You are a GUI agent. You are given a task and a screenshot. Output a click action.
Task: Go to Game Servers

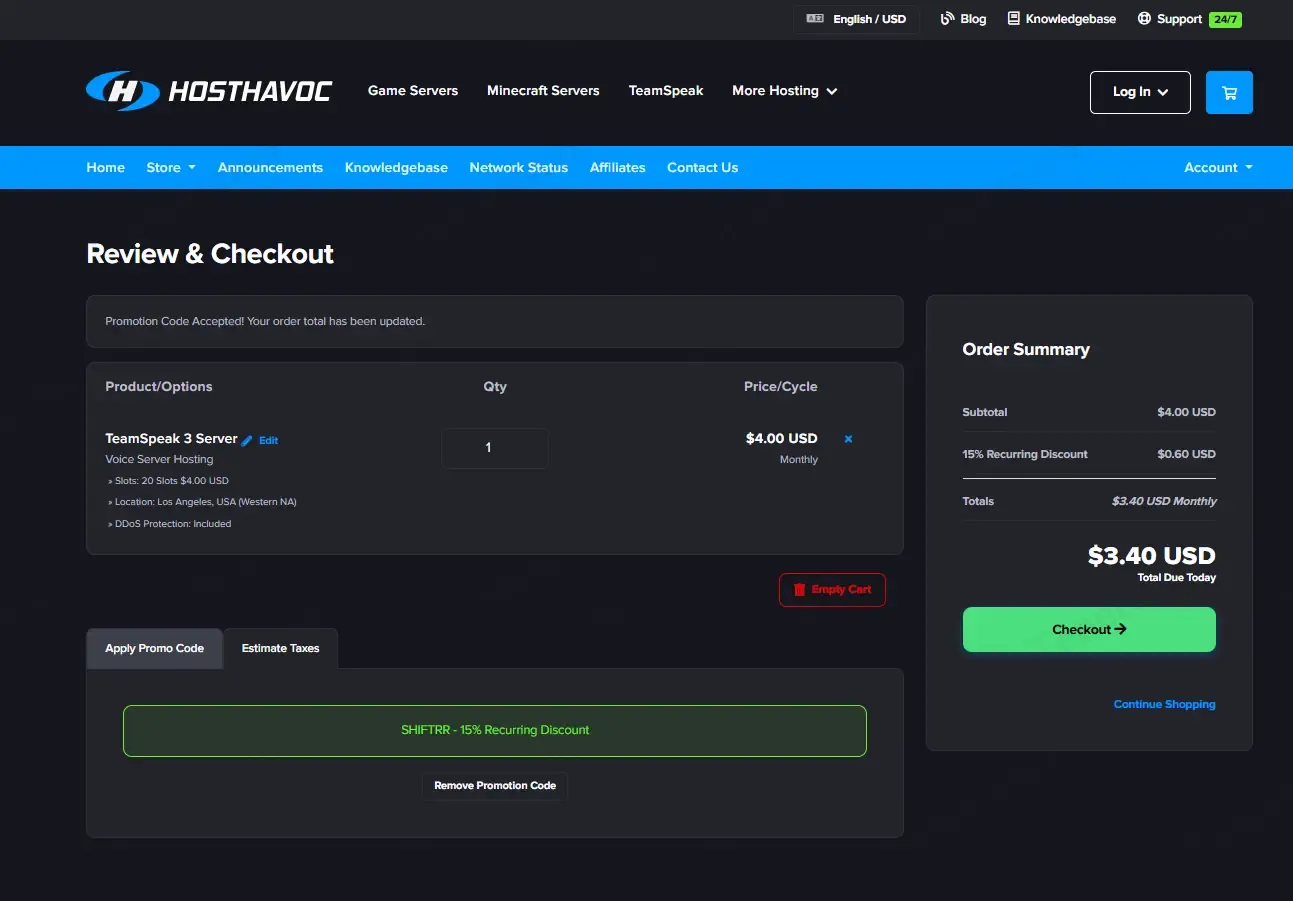[413, 91]
